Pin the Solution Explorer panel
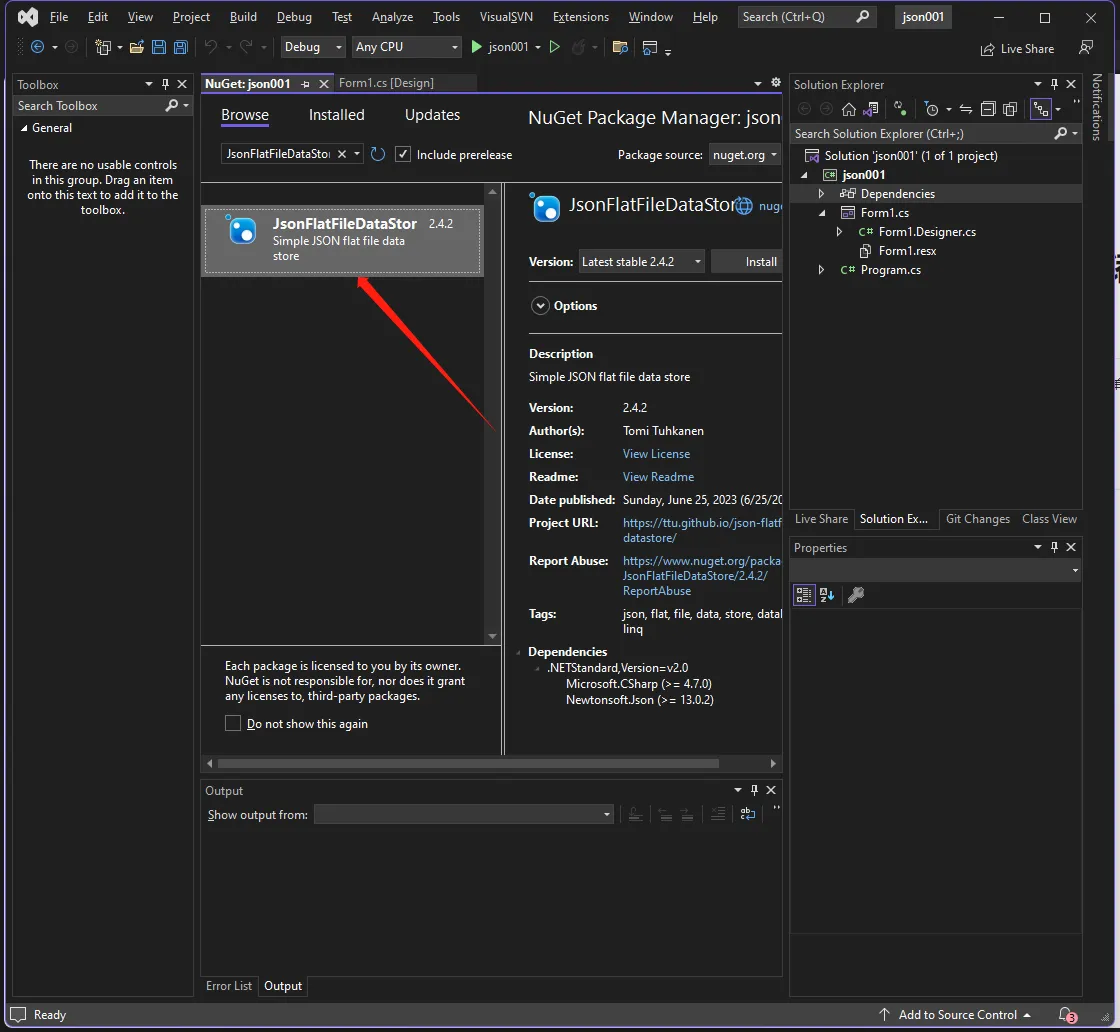 pyautogui.click(x=1054, y=84)
